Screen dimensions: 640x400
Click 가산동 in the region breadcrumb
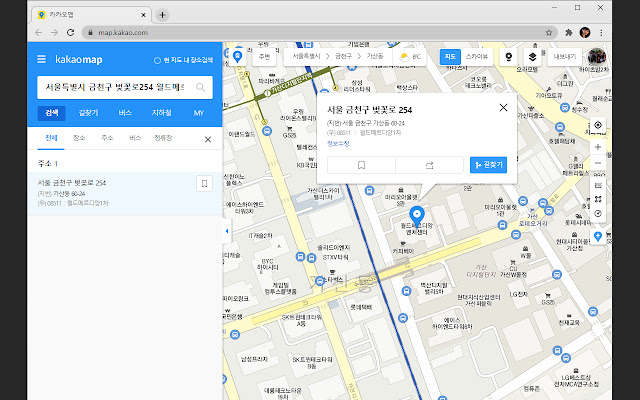(x=375, y=56)
